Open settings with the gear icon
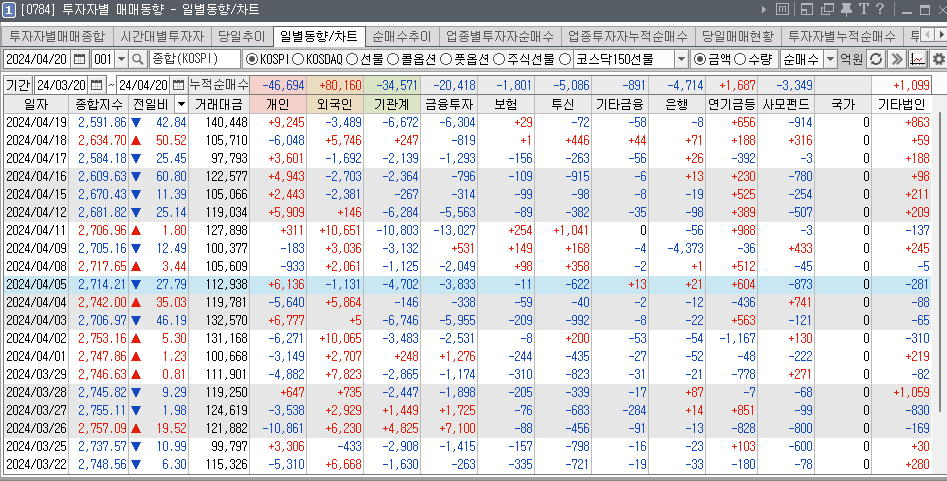Viewport: 947px width, 481px height. pos(938,59)
